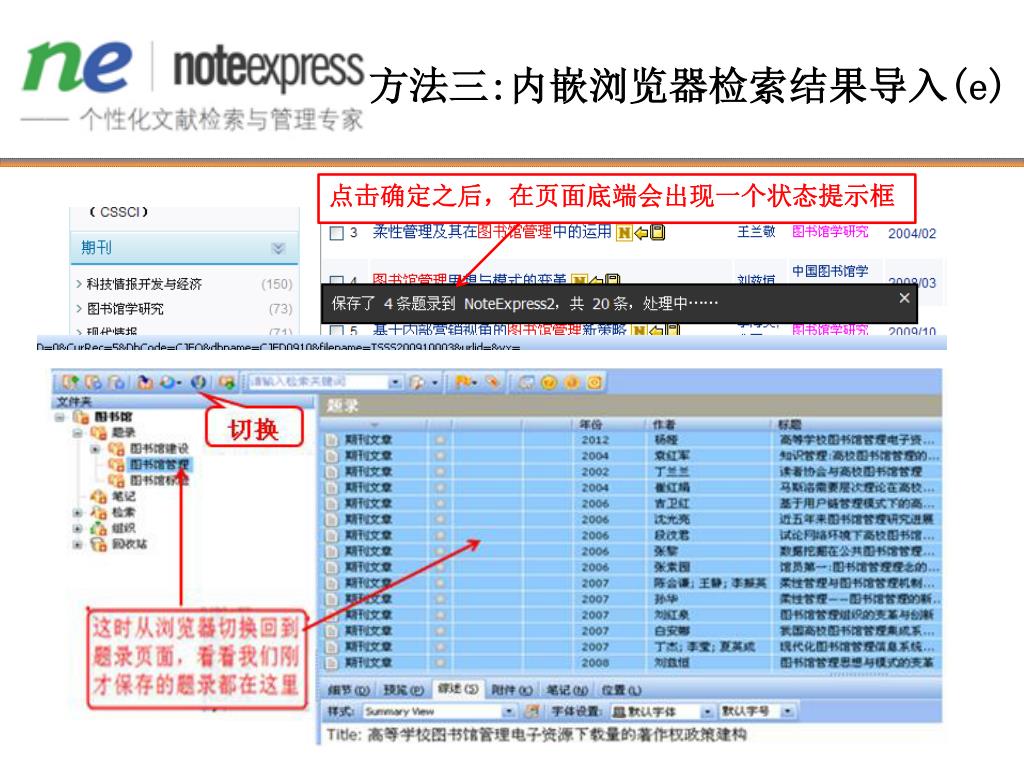Collapse the 题录 folder node
This screenshot has height=768, width=1024.
[78, 432]
